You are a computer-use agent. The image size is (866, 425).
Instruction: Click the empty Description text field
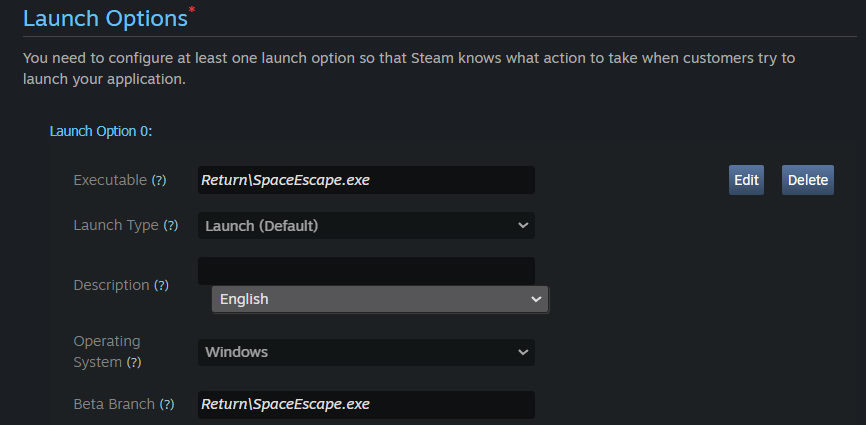[366, 270]
